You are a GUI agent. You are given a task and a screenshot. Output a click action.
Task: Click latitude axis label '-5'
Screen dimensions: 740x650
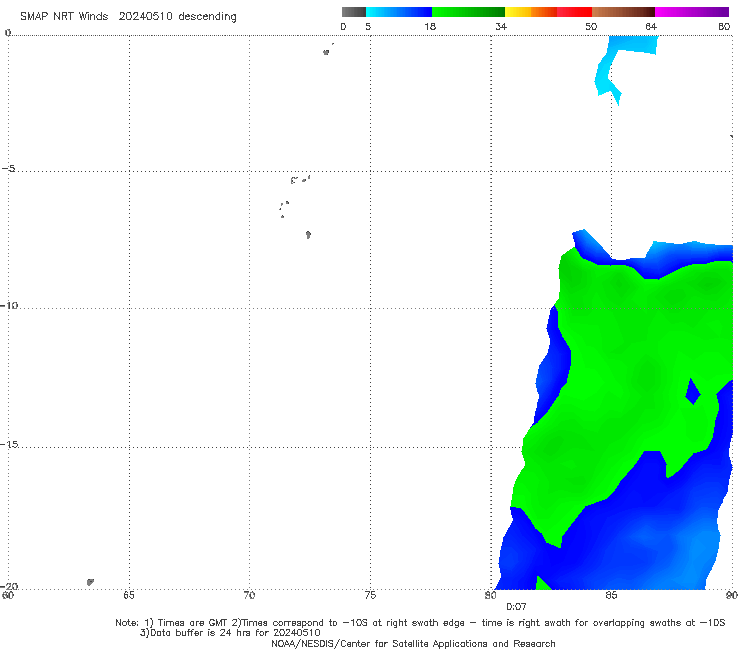pyautogui.click(x=9, y=169)
